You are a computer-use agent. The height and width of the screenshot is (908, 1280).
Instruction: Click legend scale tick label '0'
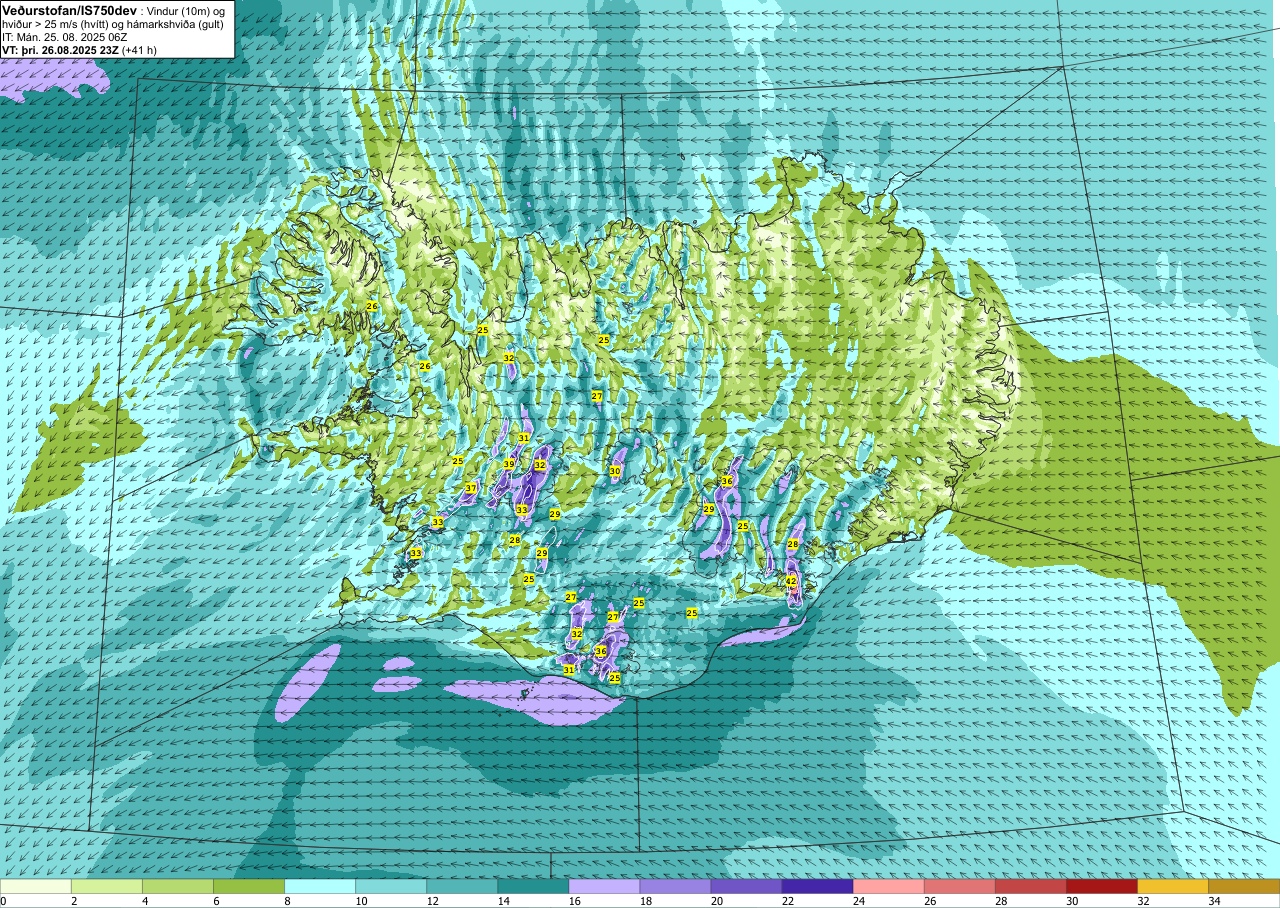(x=3, y=901)
